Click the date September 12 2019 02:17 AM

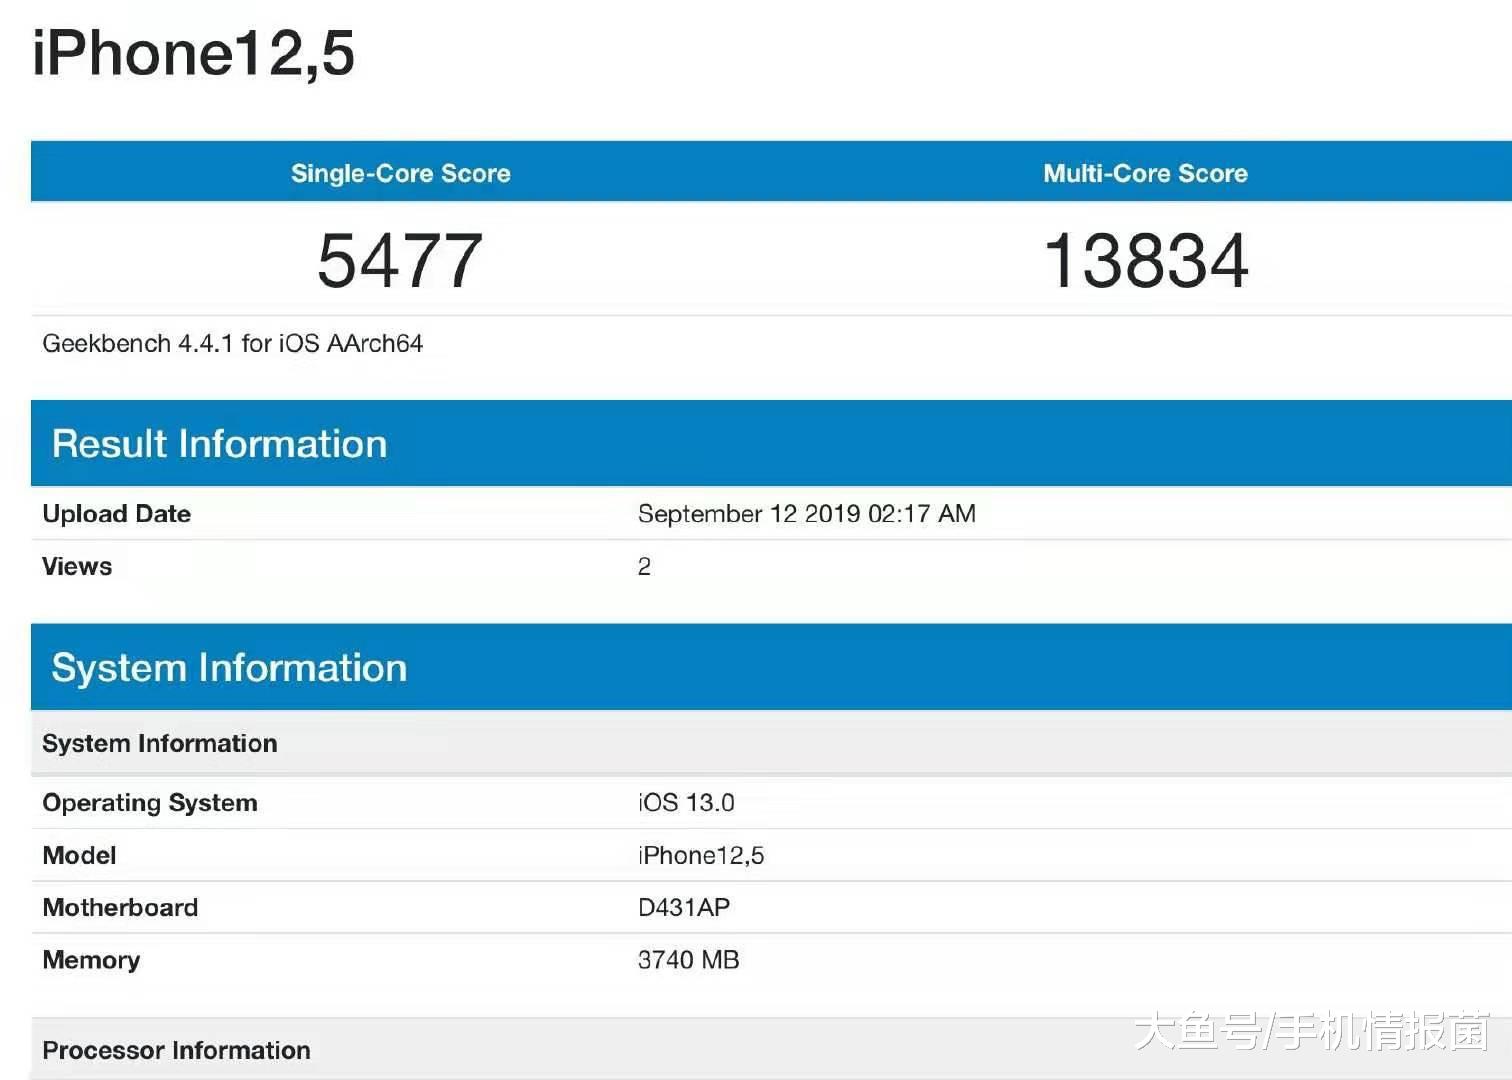tap(807, 514)
